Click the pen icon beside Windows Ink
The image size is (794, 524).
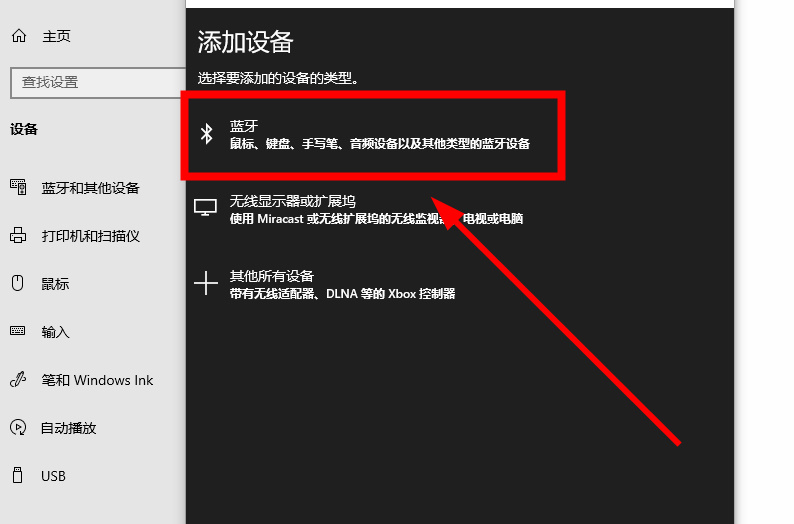coord(18,380)
